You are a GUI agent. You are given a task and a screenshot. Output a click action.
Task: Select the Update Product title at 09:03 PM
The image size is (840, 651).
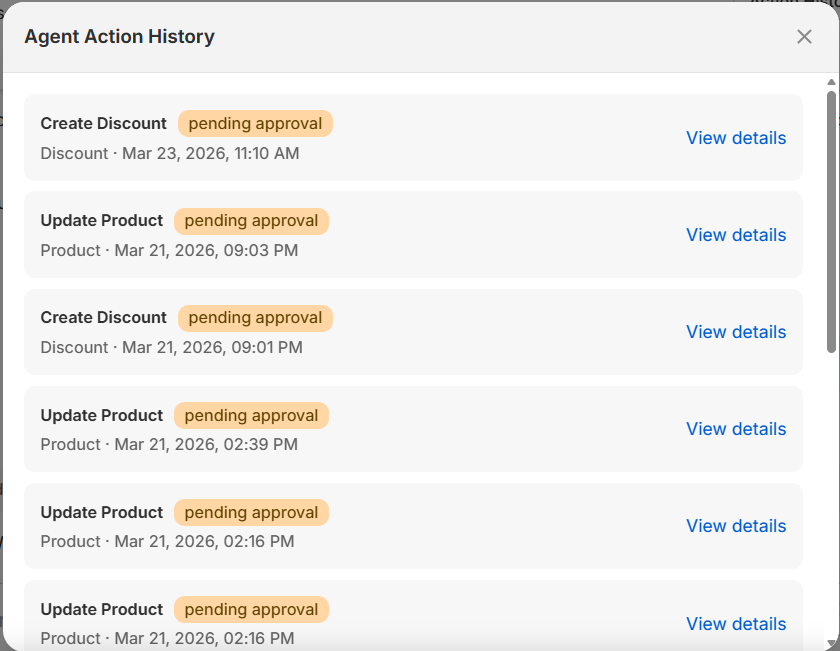coord(101,221)
